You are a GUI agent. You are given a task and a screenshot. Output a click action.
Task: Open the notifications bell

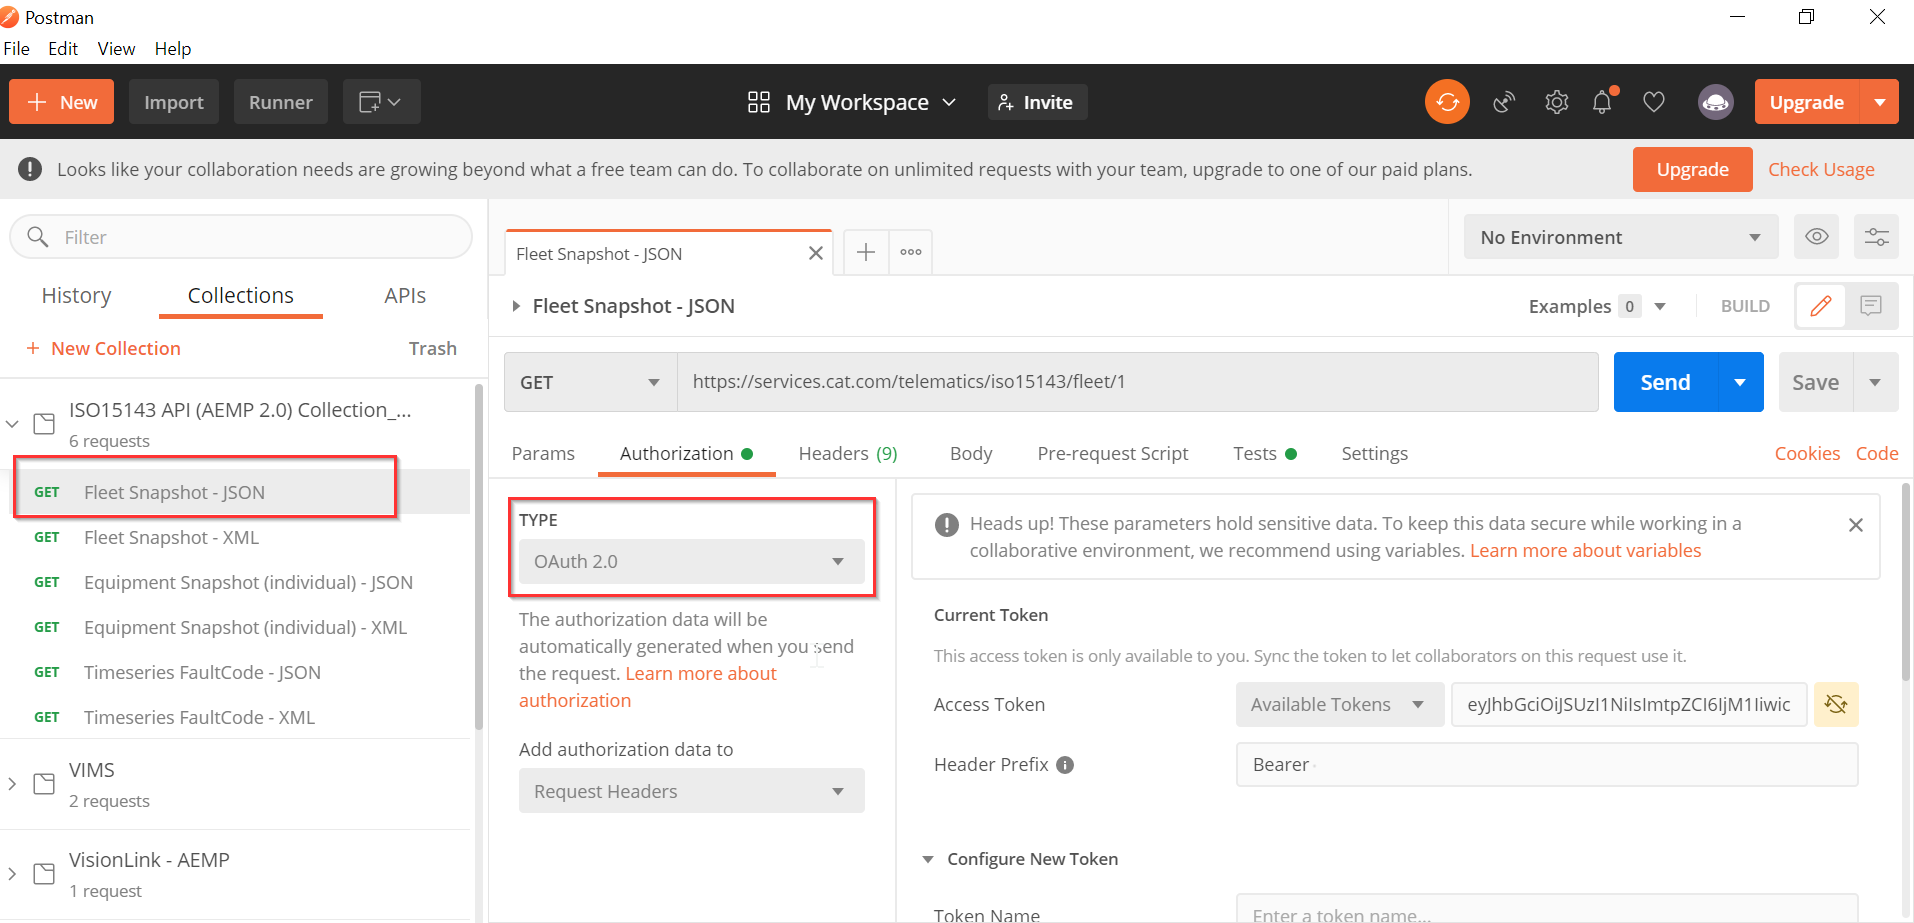(1603, 102)
